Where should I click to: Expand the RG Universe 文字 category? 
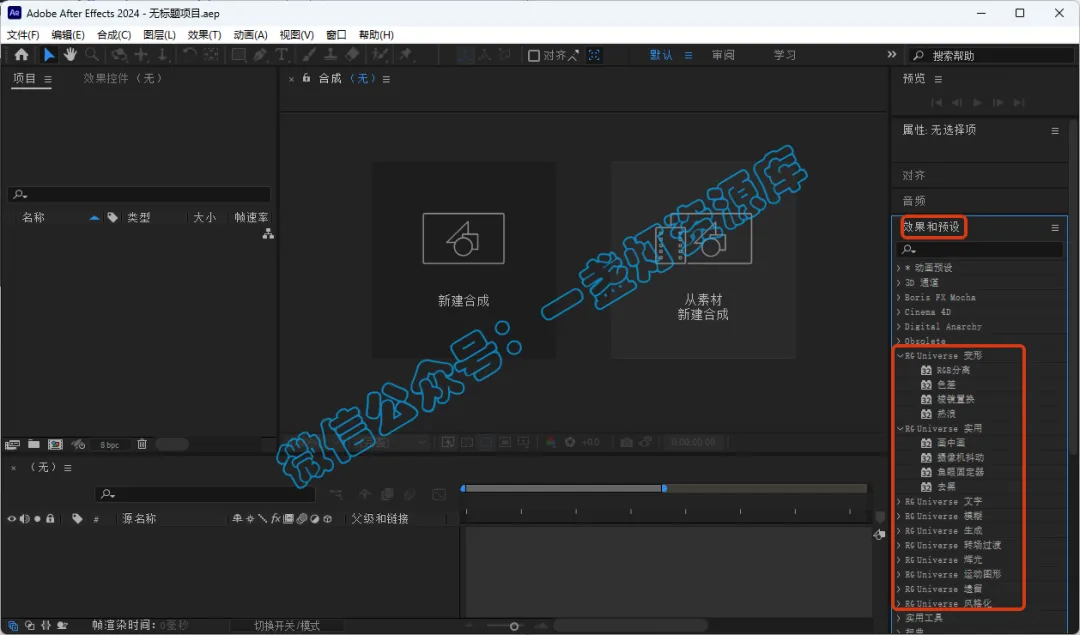click(899, 501)
